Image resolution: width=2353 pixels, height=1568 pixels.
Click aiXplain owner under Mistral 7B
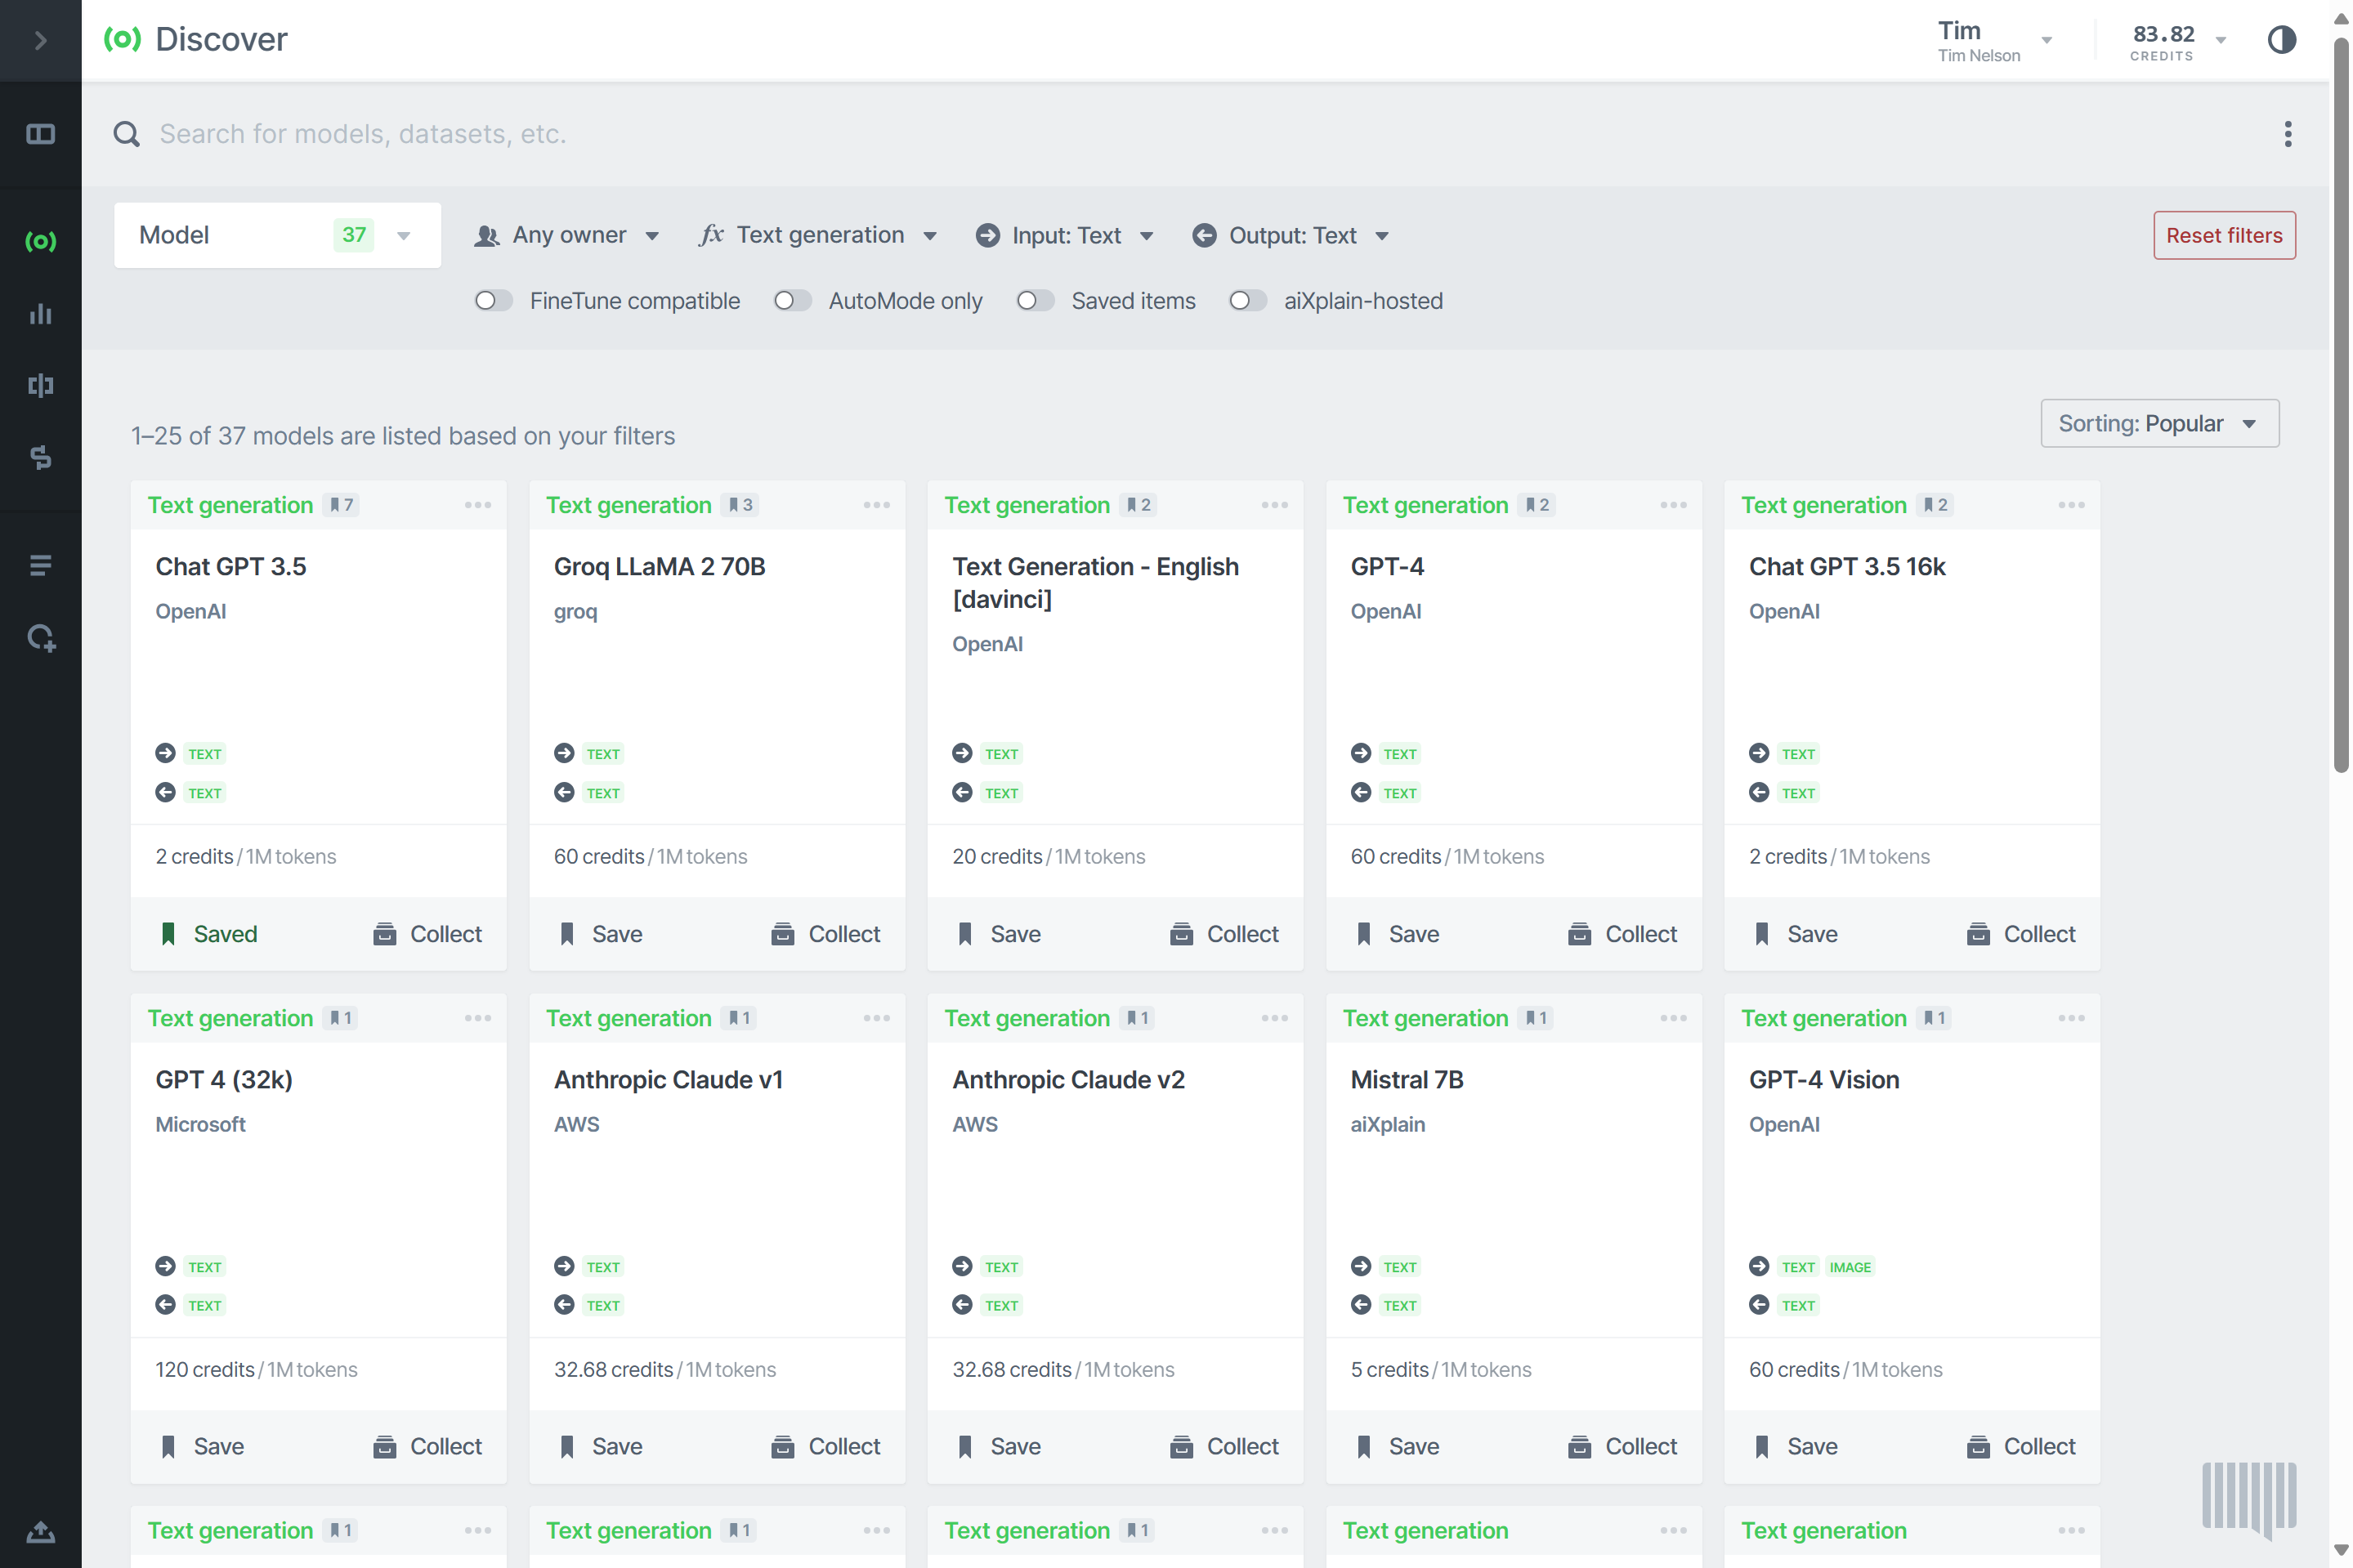click(1387, 1124)
